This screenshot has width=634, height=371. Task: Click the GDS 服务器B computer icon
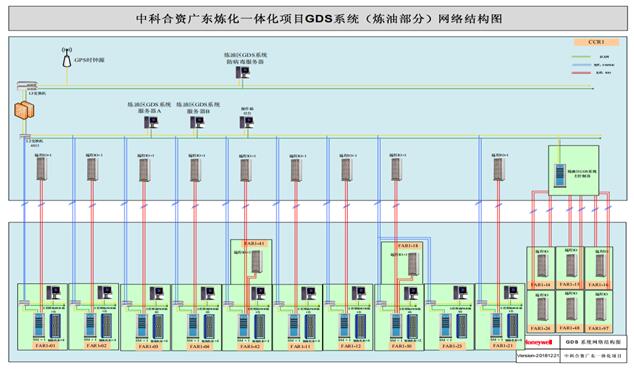[197, 122]
